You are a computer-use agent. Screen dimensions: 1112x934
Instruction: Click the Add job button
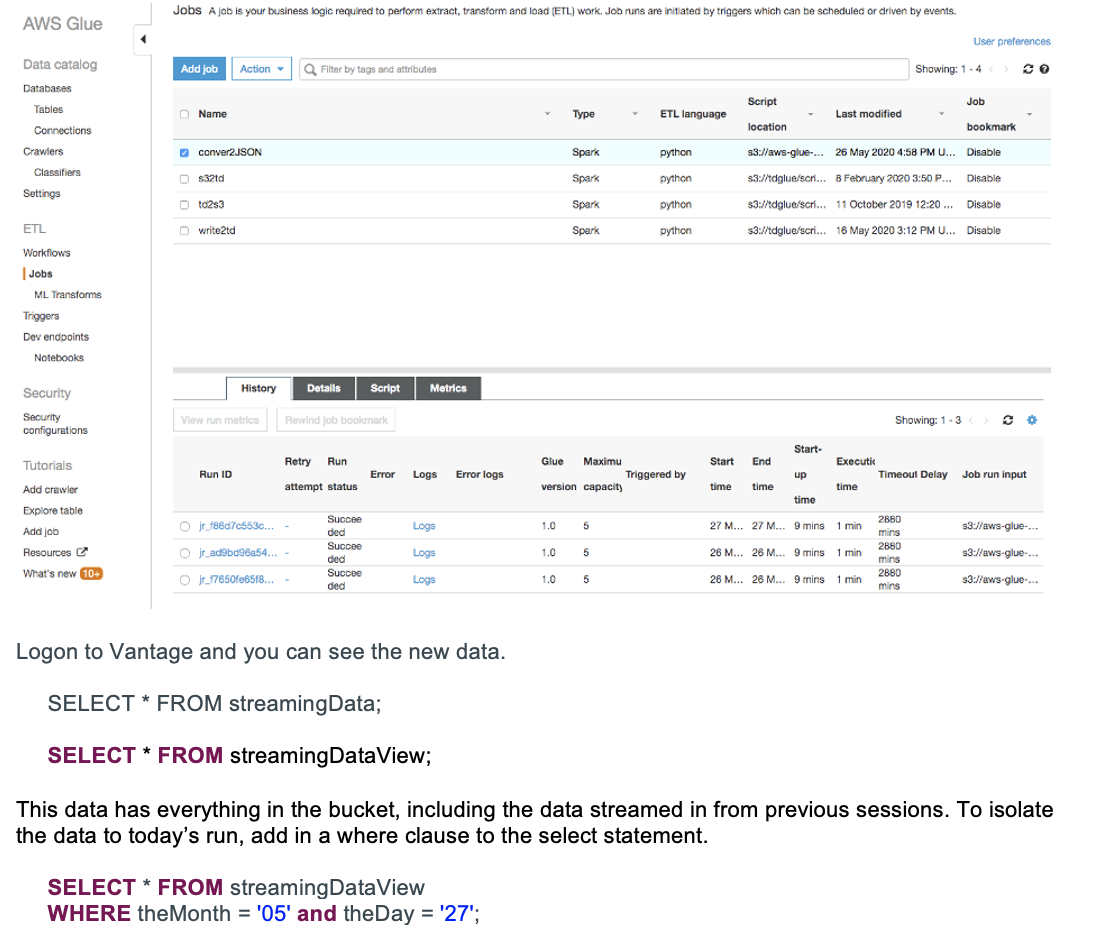coord(199,69)
